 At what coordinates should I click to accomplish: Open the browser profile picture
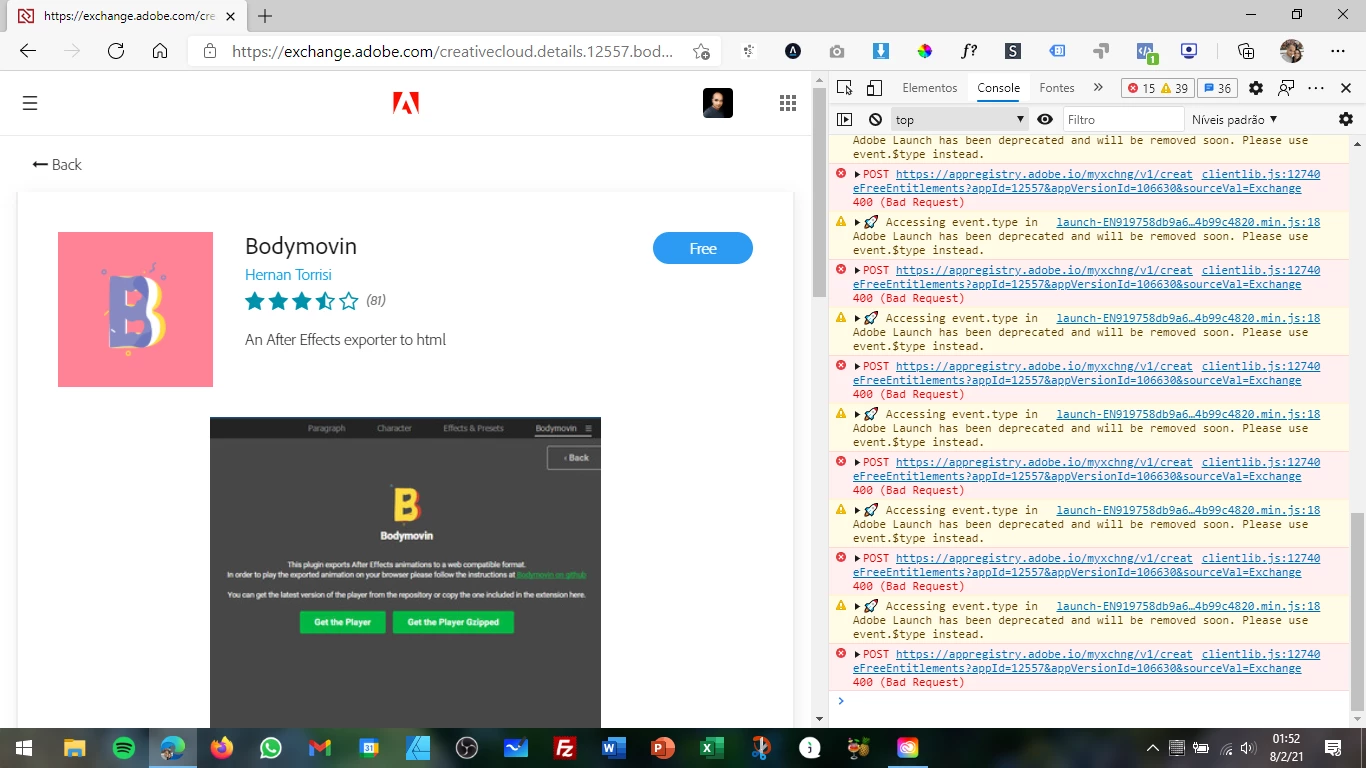pyautogui.click(x=1292, y=51)
